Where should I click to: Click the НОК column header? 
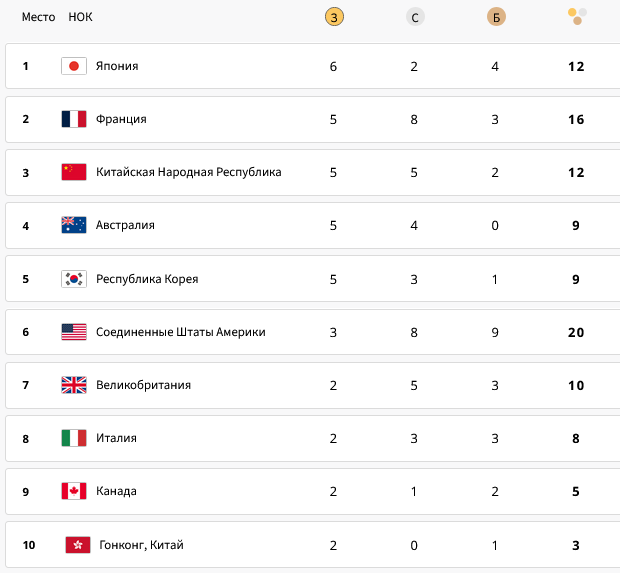tap(80, 17)
